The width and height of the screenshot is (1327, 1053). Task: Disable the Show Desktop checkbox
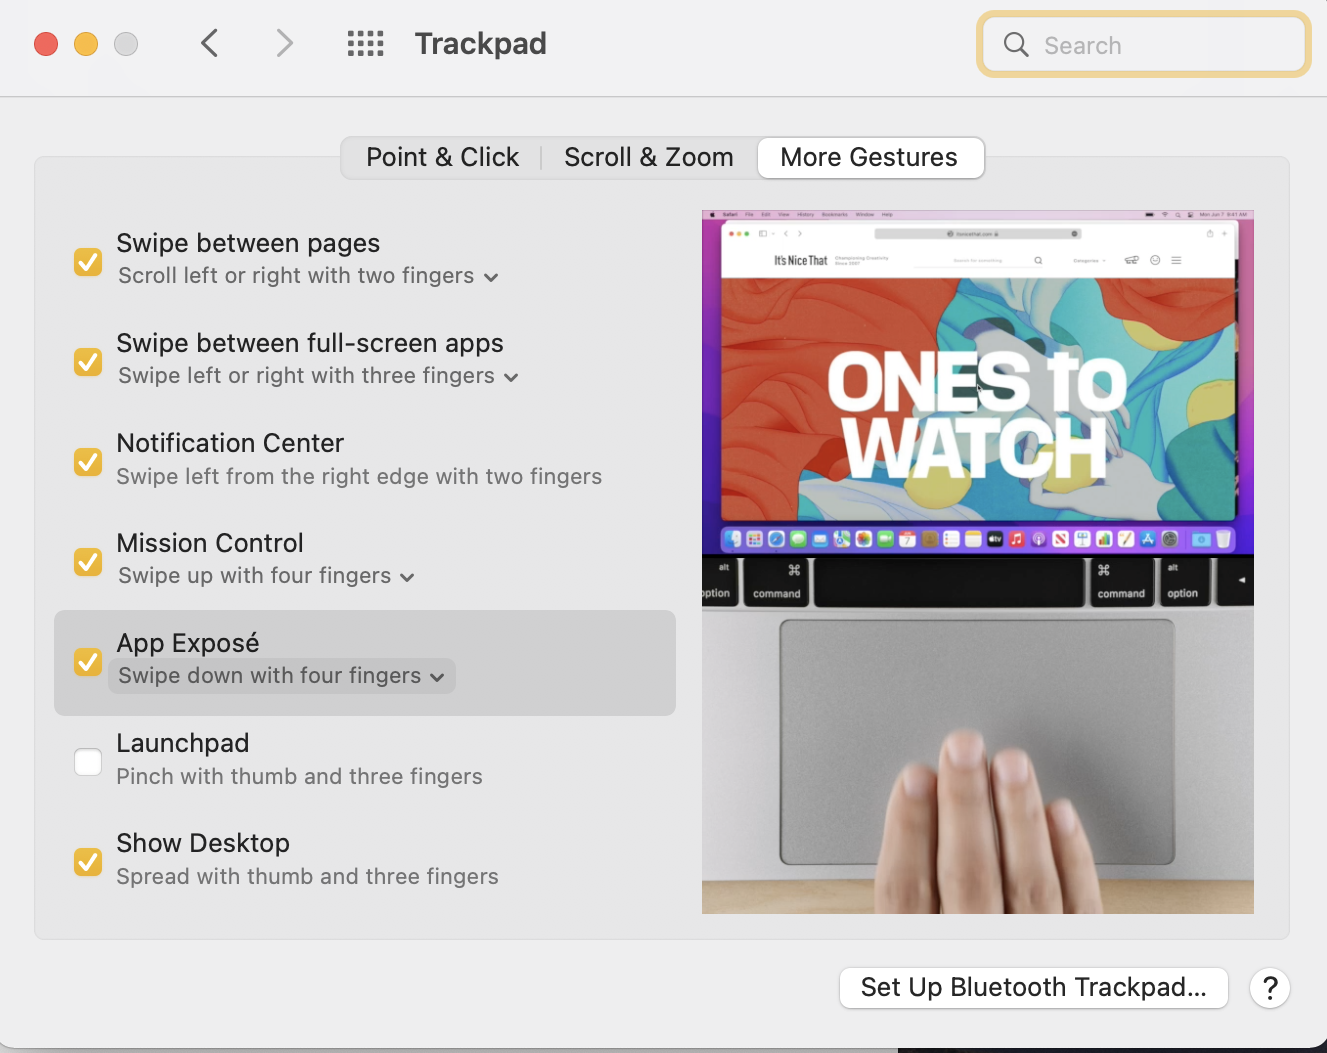coord(88,861)
